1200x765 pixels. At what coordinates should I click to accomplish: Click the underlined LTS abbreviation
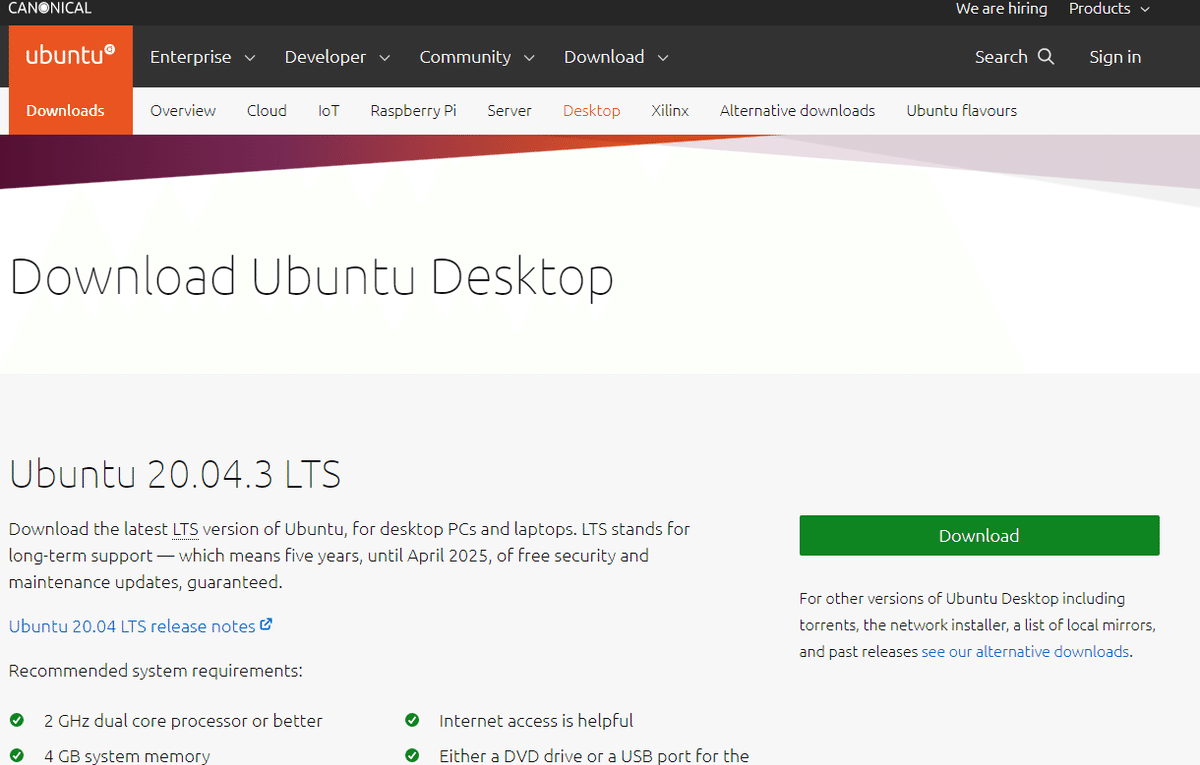point(185,528)
